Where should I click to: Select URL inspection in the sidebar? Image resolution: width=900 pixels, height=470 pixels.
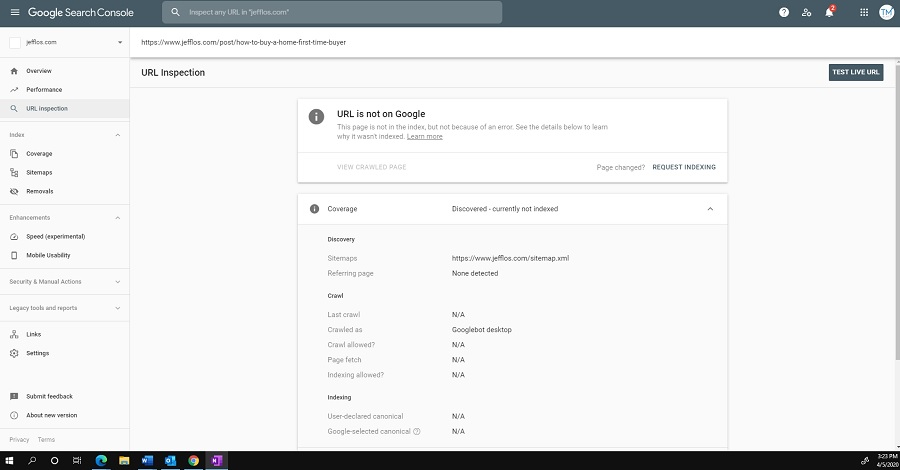[x=64, y=108]
